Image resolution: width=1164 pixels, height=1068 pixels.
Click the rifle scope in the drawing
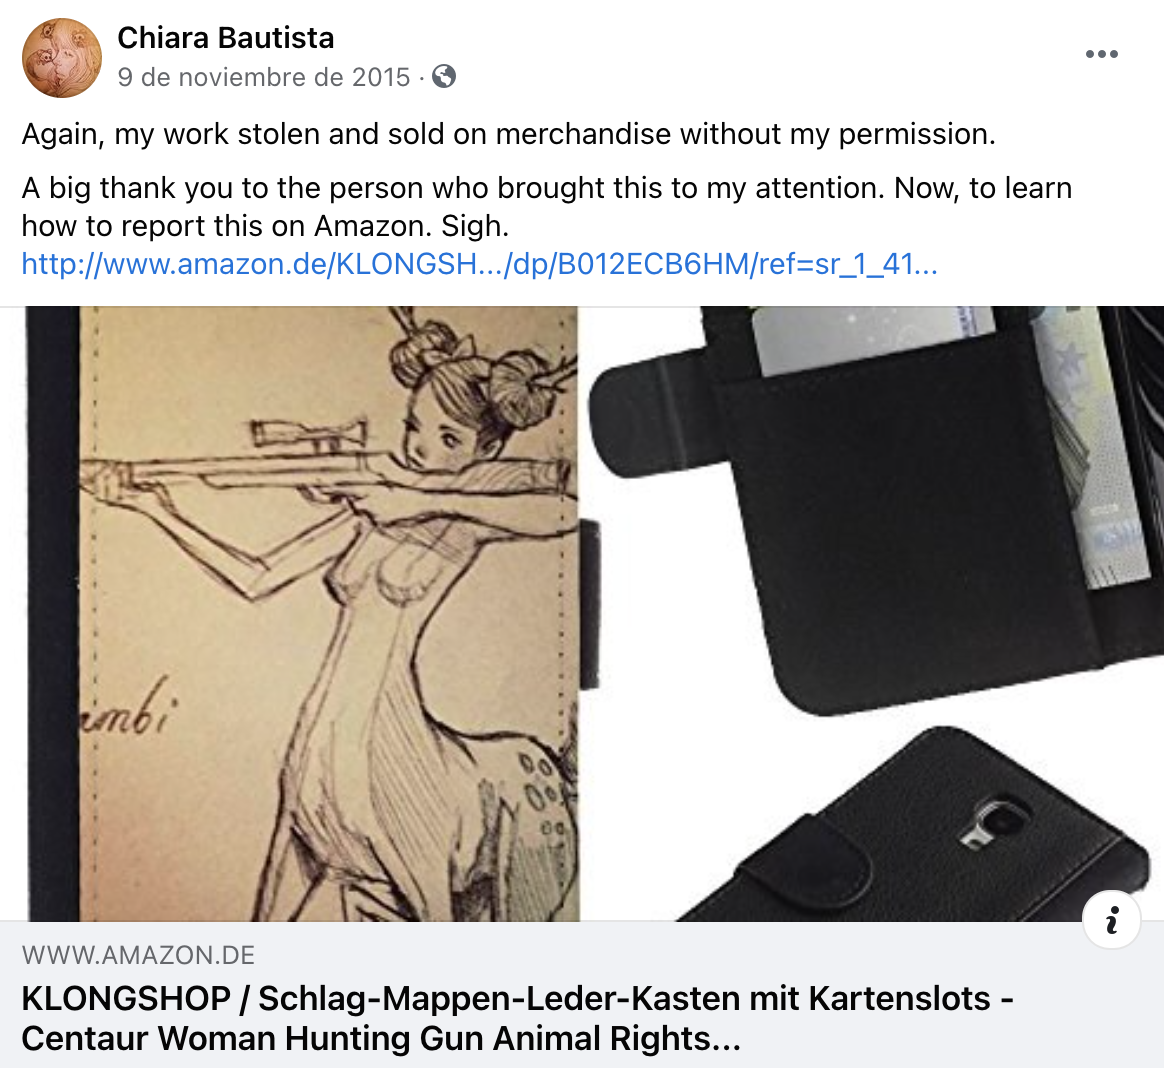[x=308, y=432]
